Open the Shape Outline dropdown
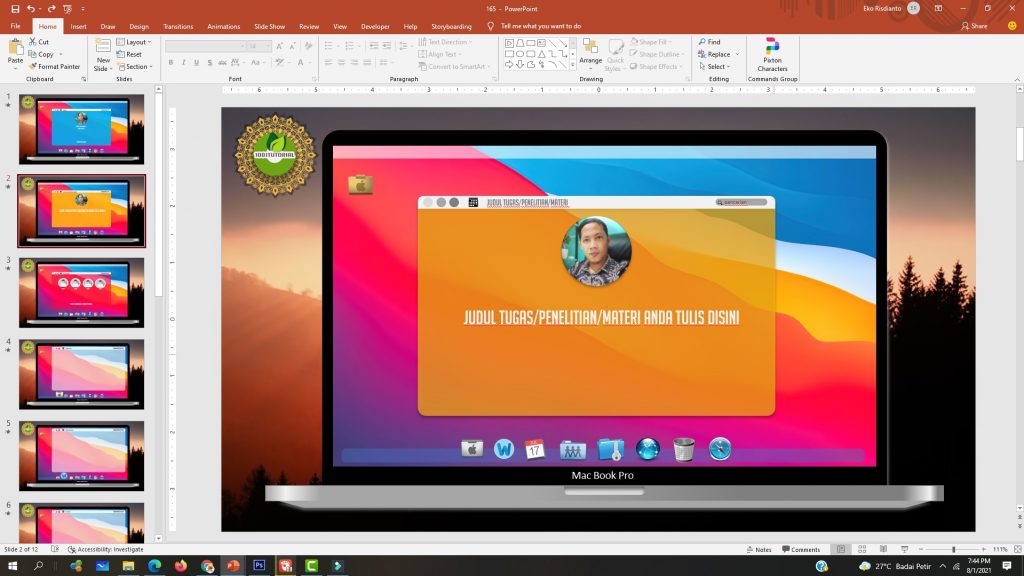Screen dimensions: 1024x576 click(657, 54)
